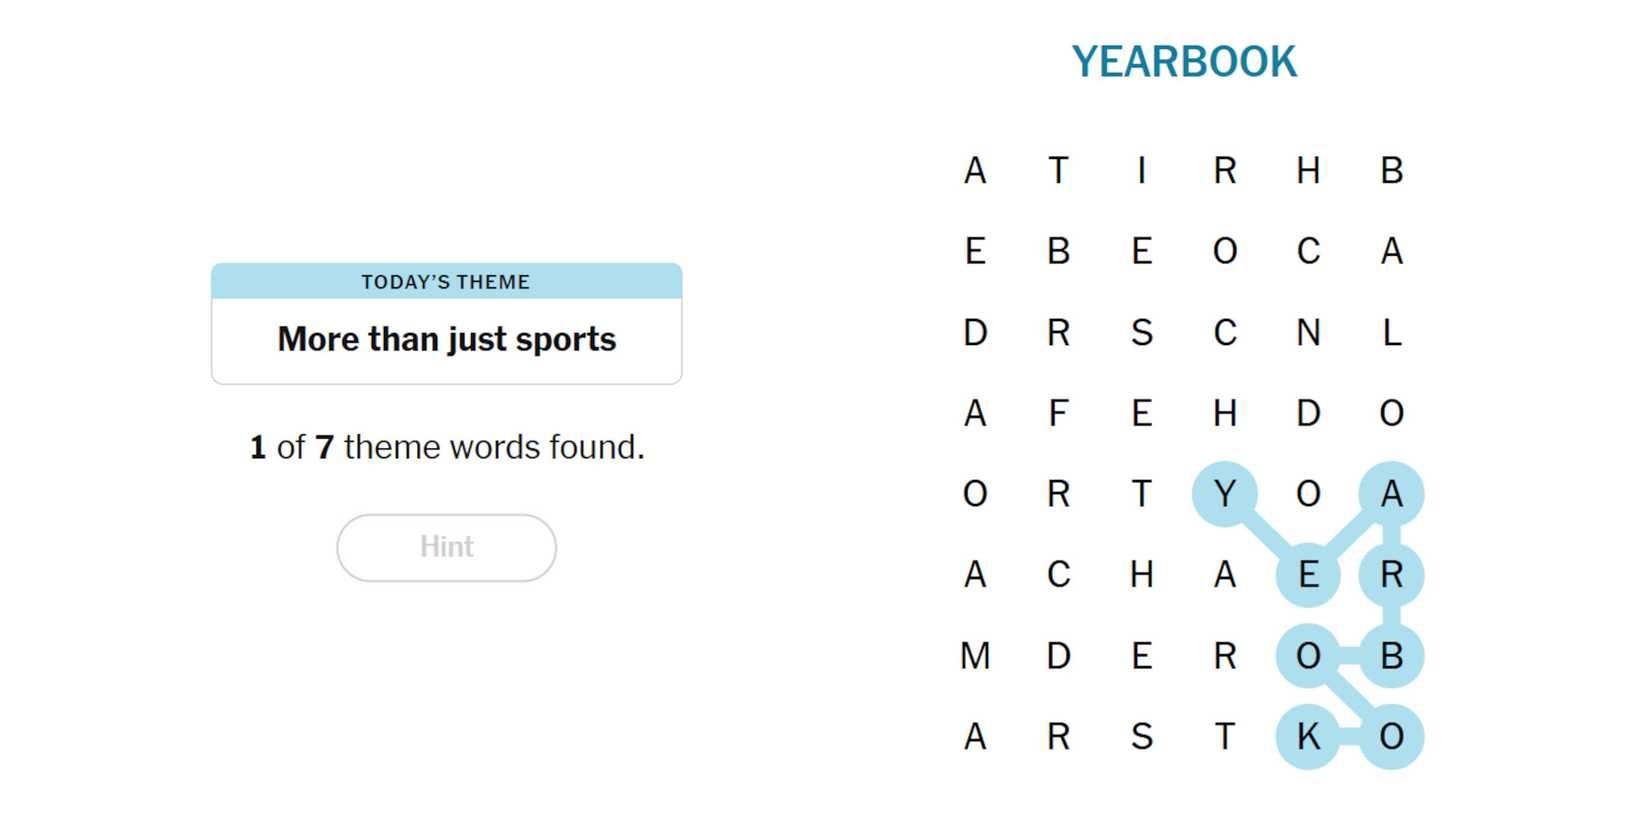This screenshot has width=1650, height=825.
Task: Select the highlighted letter E
Action: click(1308, 575)
